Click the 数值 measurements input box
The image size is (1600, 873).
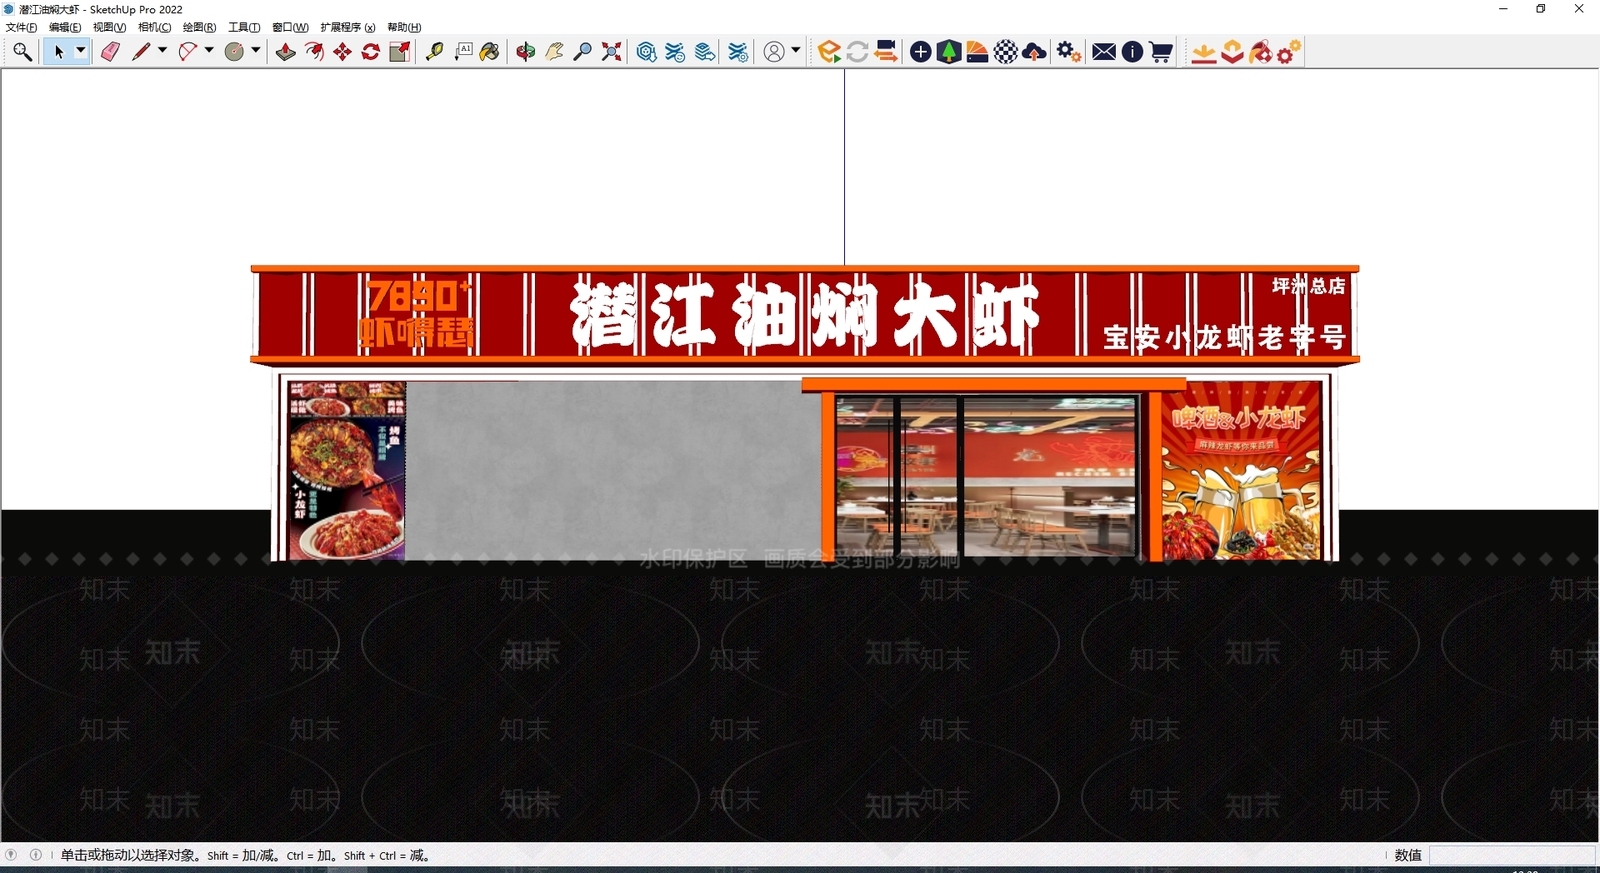click(1512, 855)
